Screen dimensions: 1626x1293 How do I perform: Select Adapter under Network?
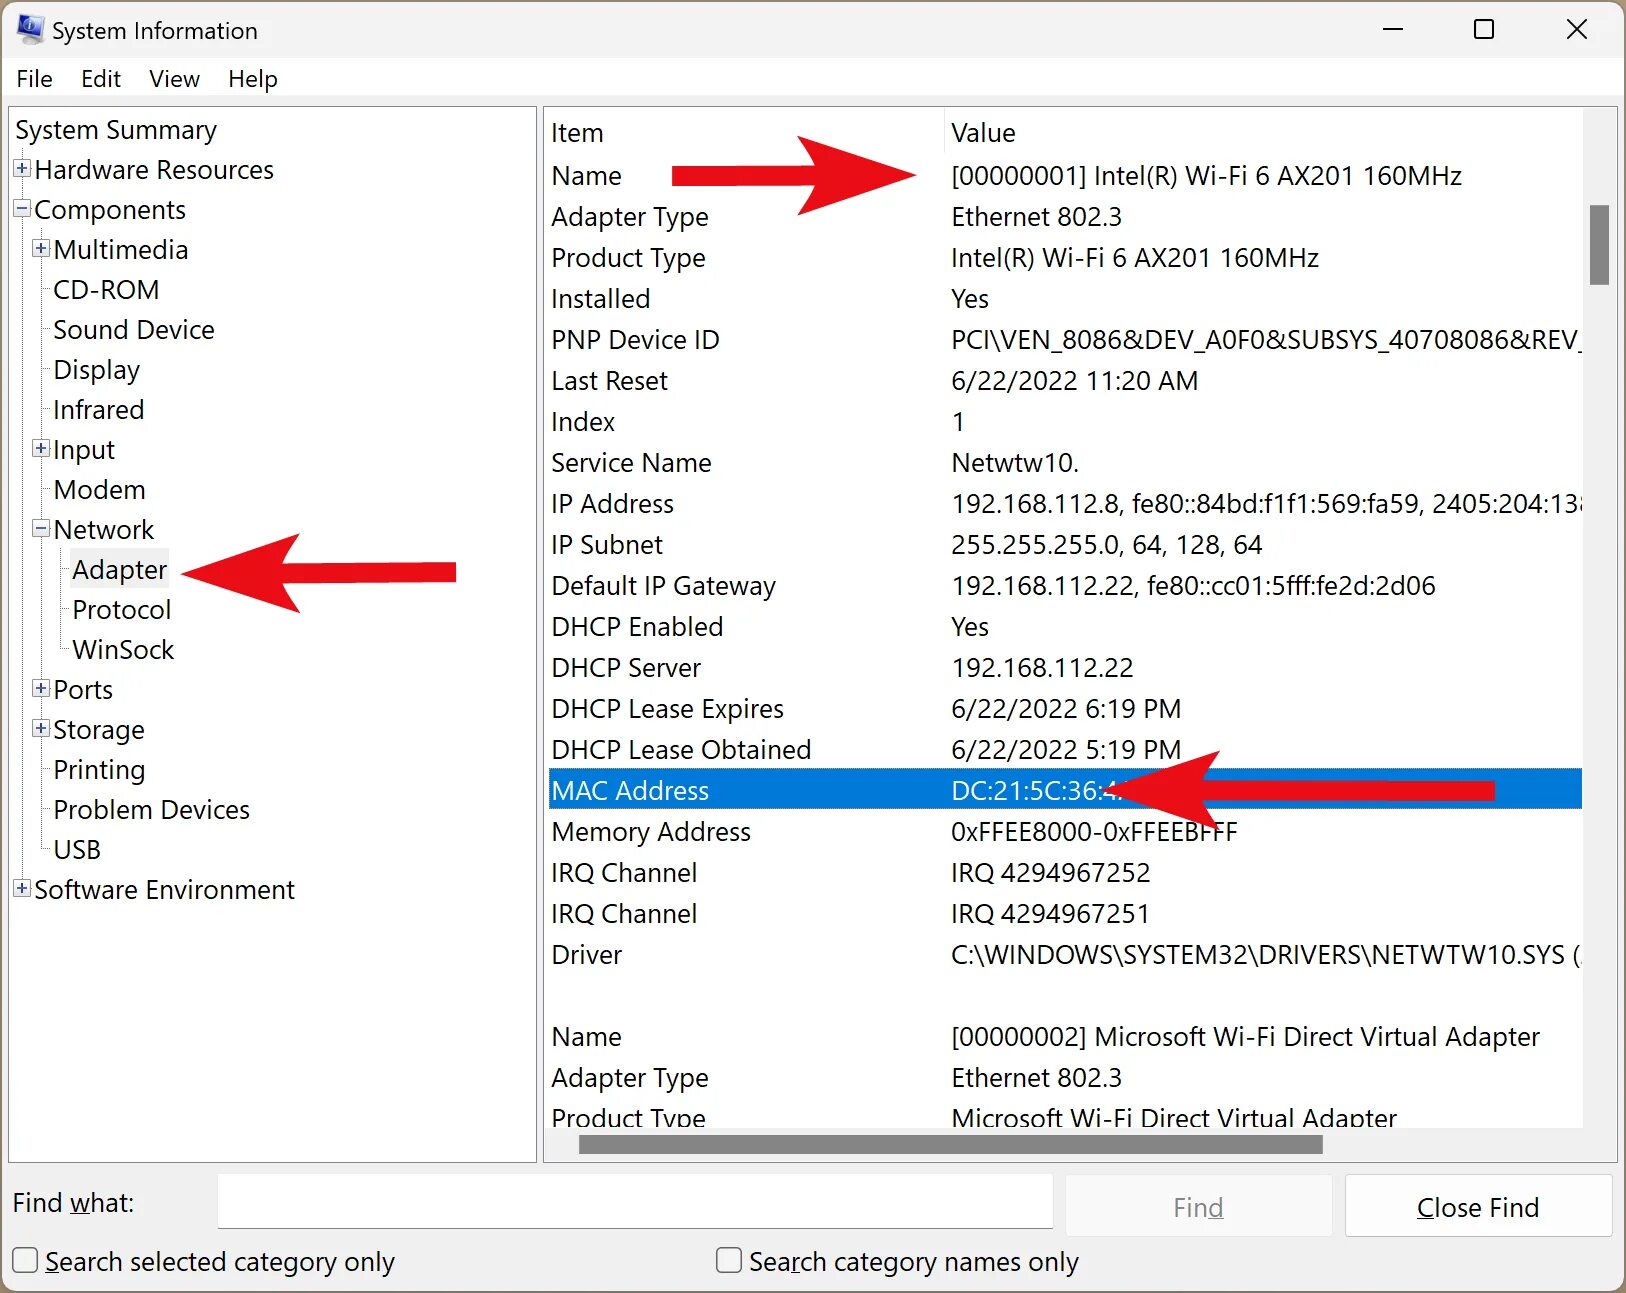click(120, 570)
